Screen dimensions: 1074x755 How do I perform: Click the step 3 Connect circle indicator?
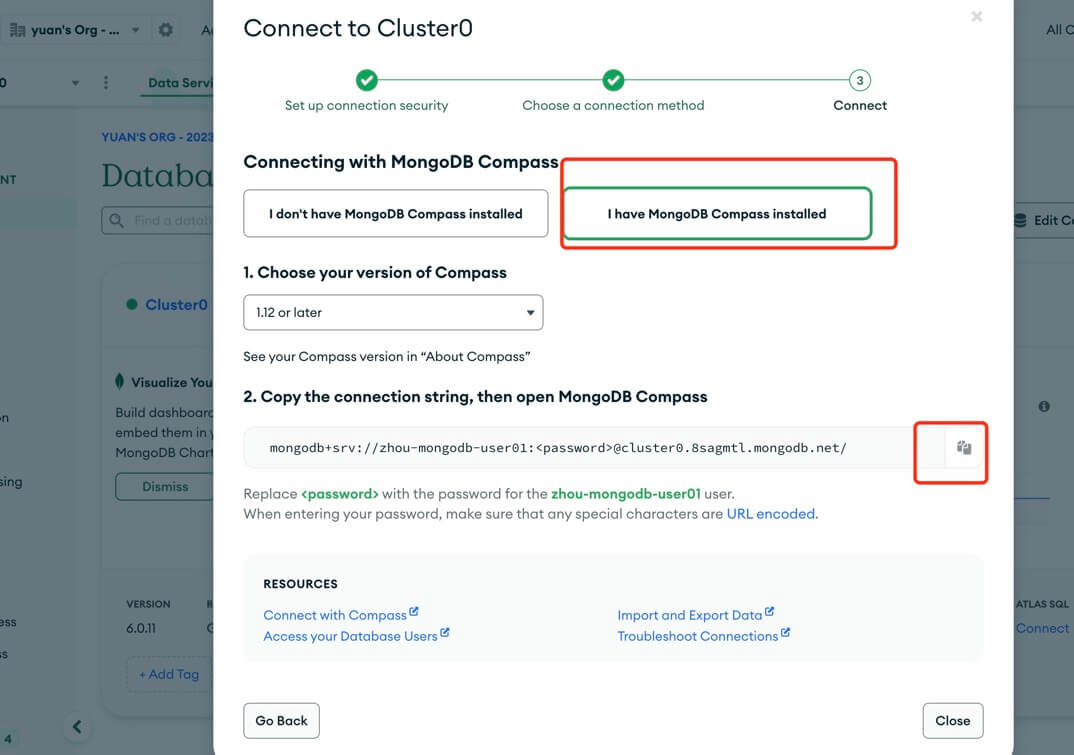pos(859,80)
